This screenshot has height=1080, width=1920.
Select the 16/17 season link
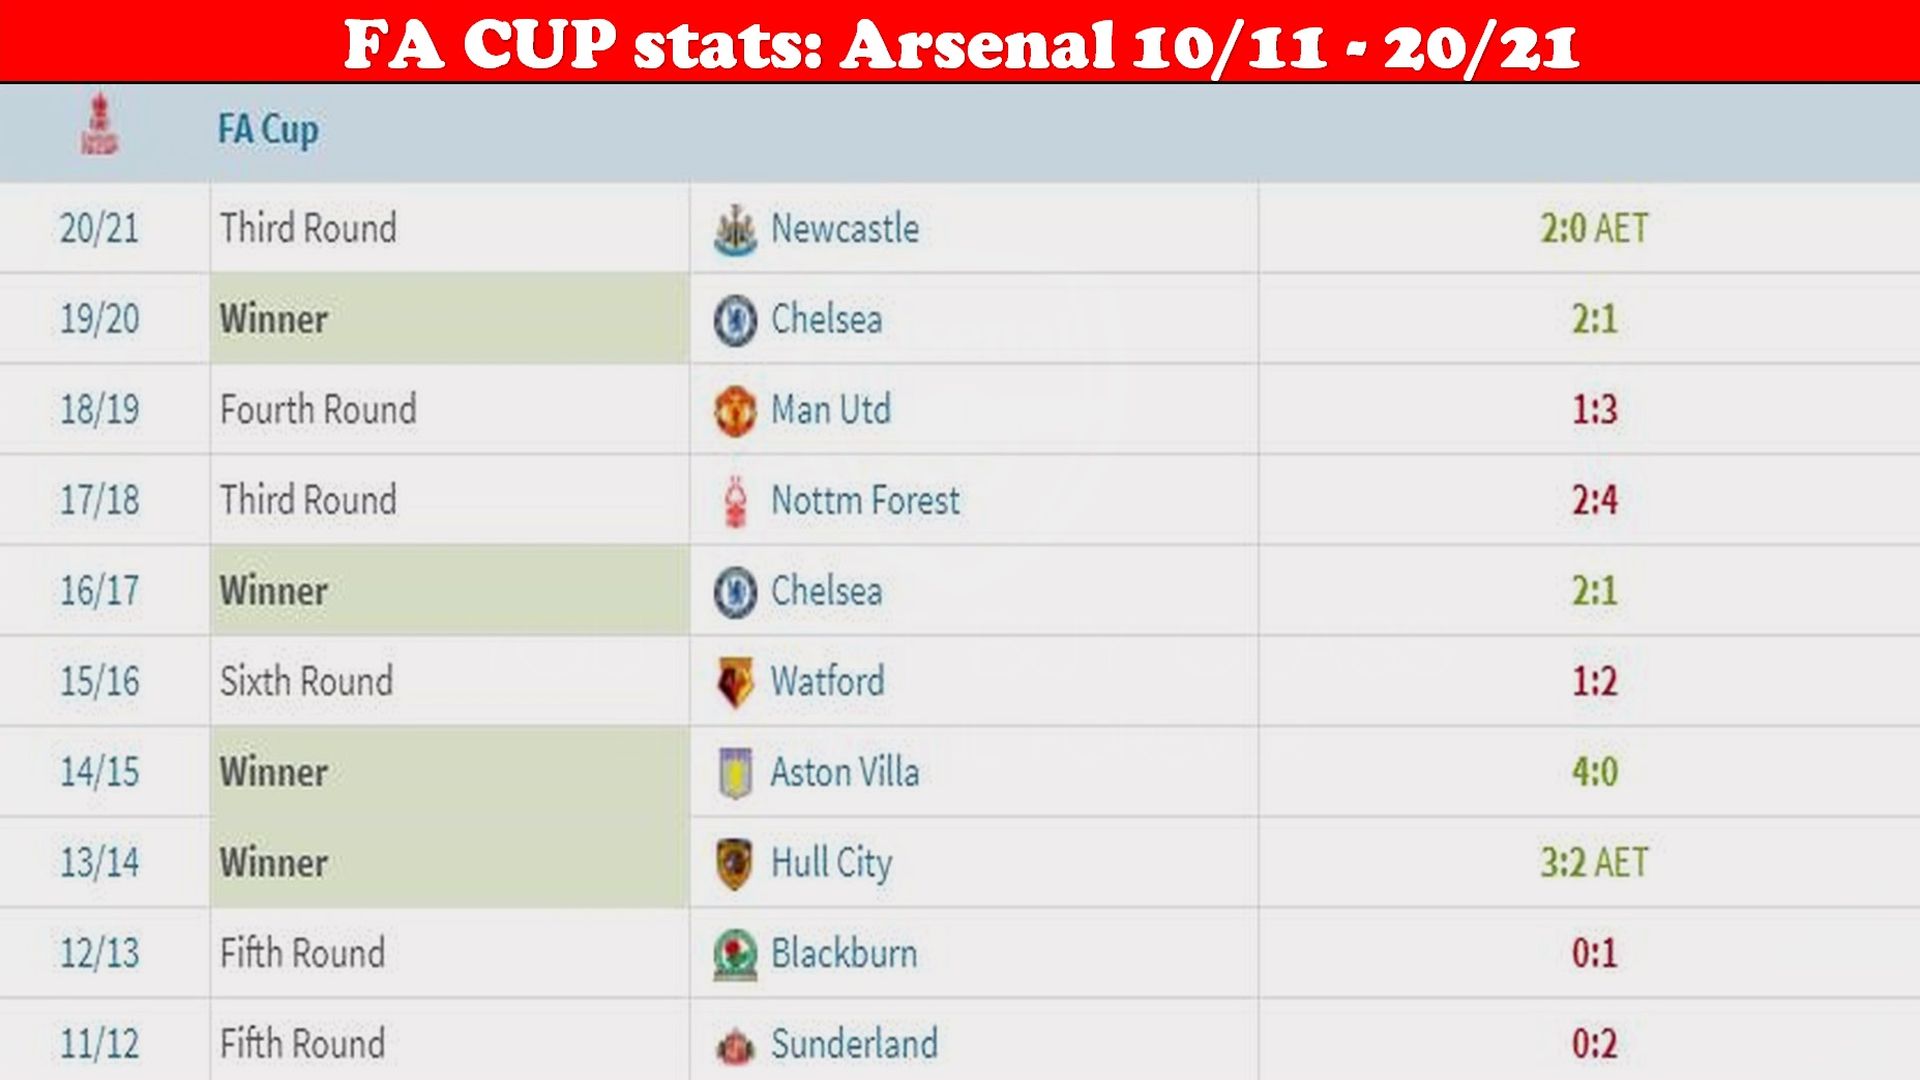point(99,590)
